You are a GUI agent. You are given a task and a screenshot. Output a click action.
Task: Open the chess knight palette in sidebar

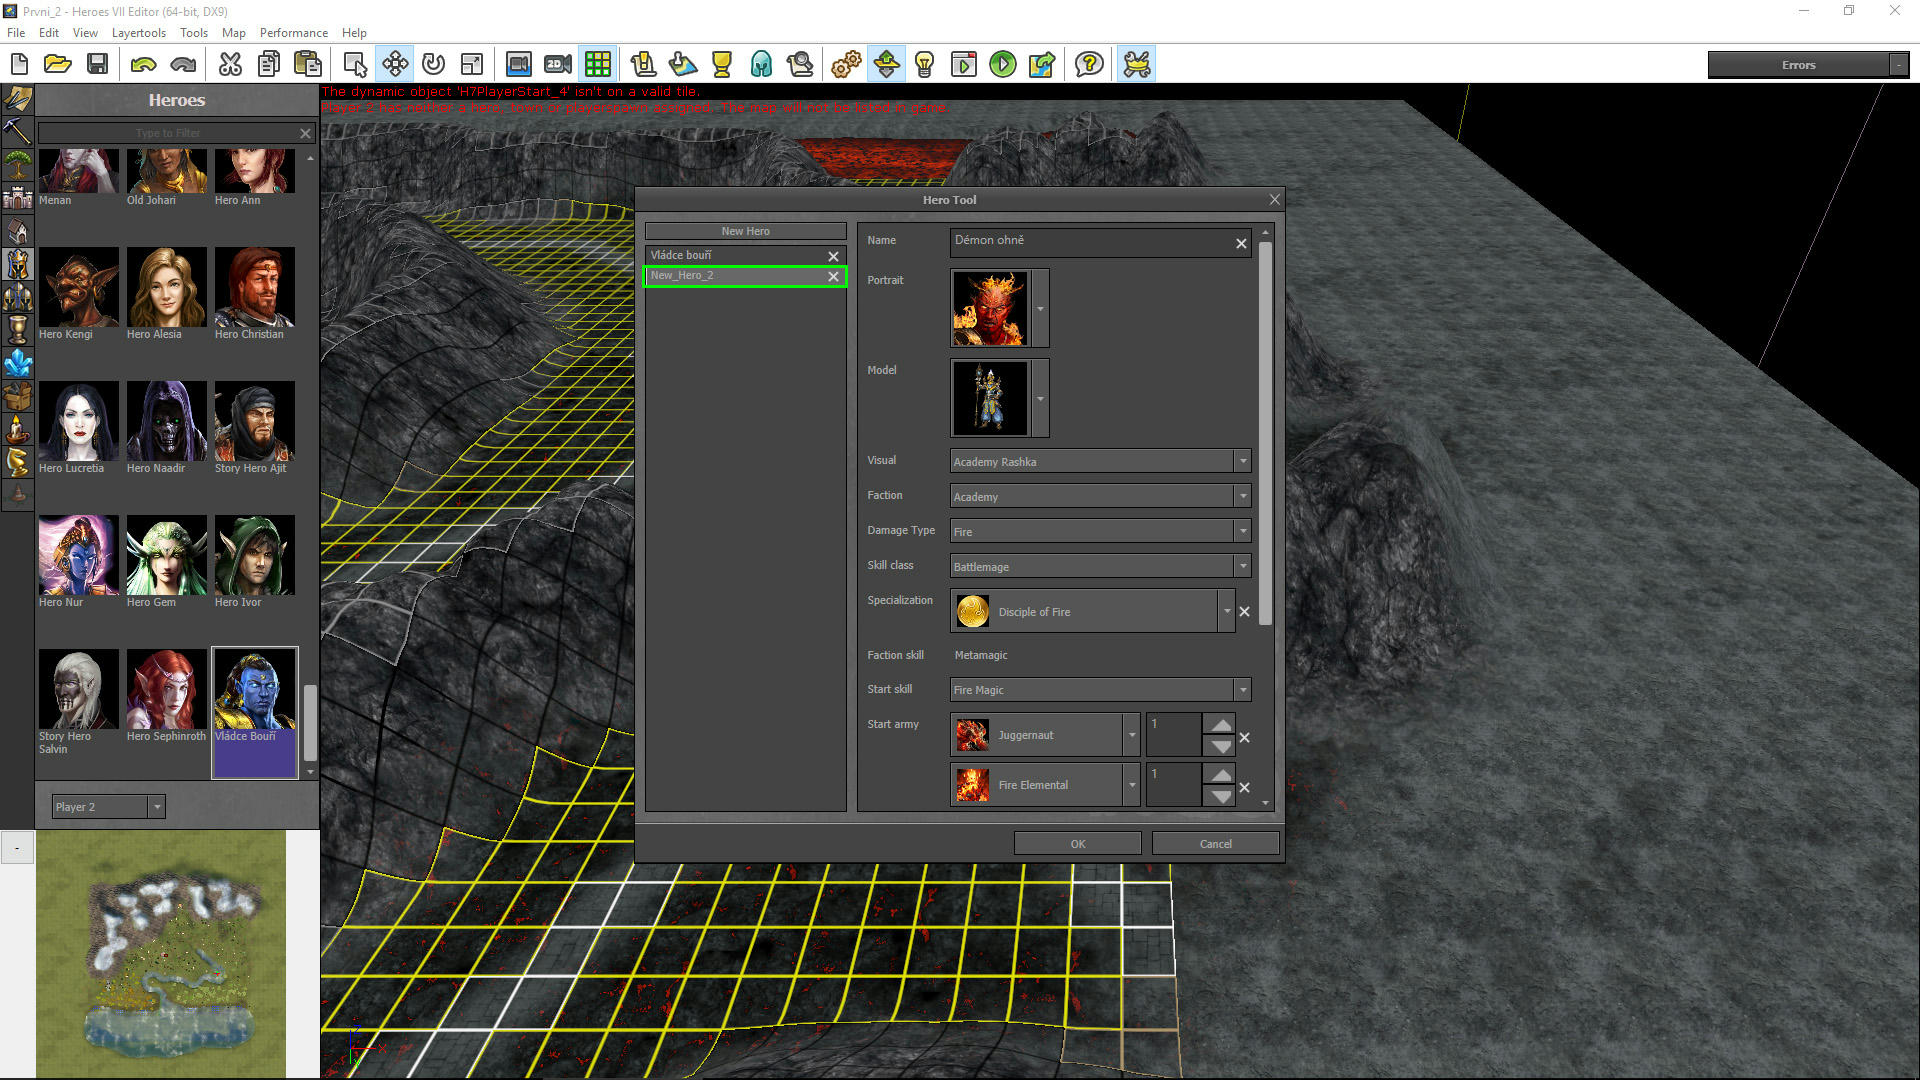click(18, 461)
